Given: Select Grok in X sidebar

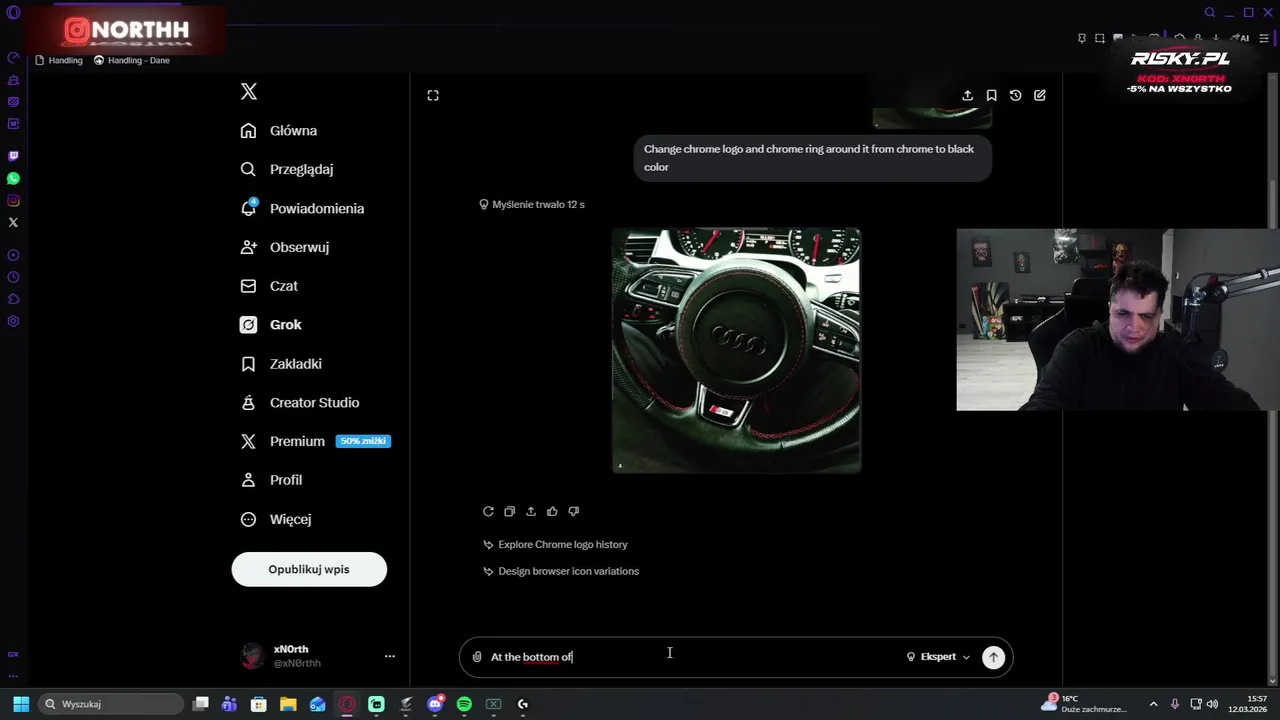Looking at the screenshot, I should (x=270, y=325).
